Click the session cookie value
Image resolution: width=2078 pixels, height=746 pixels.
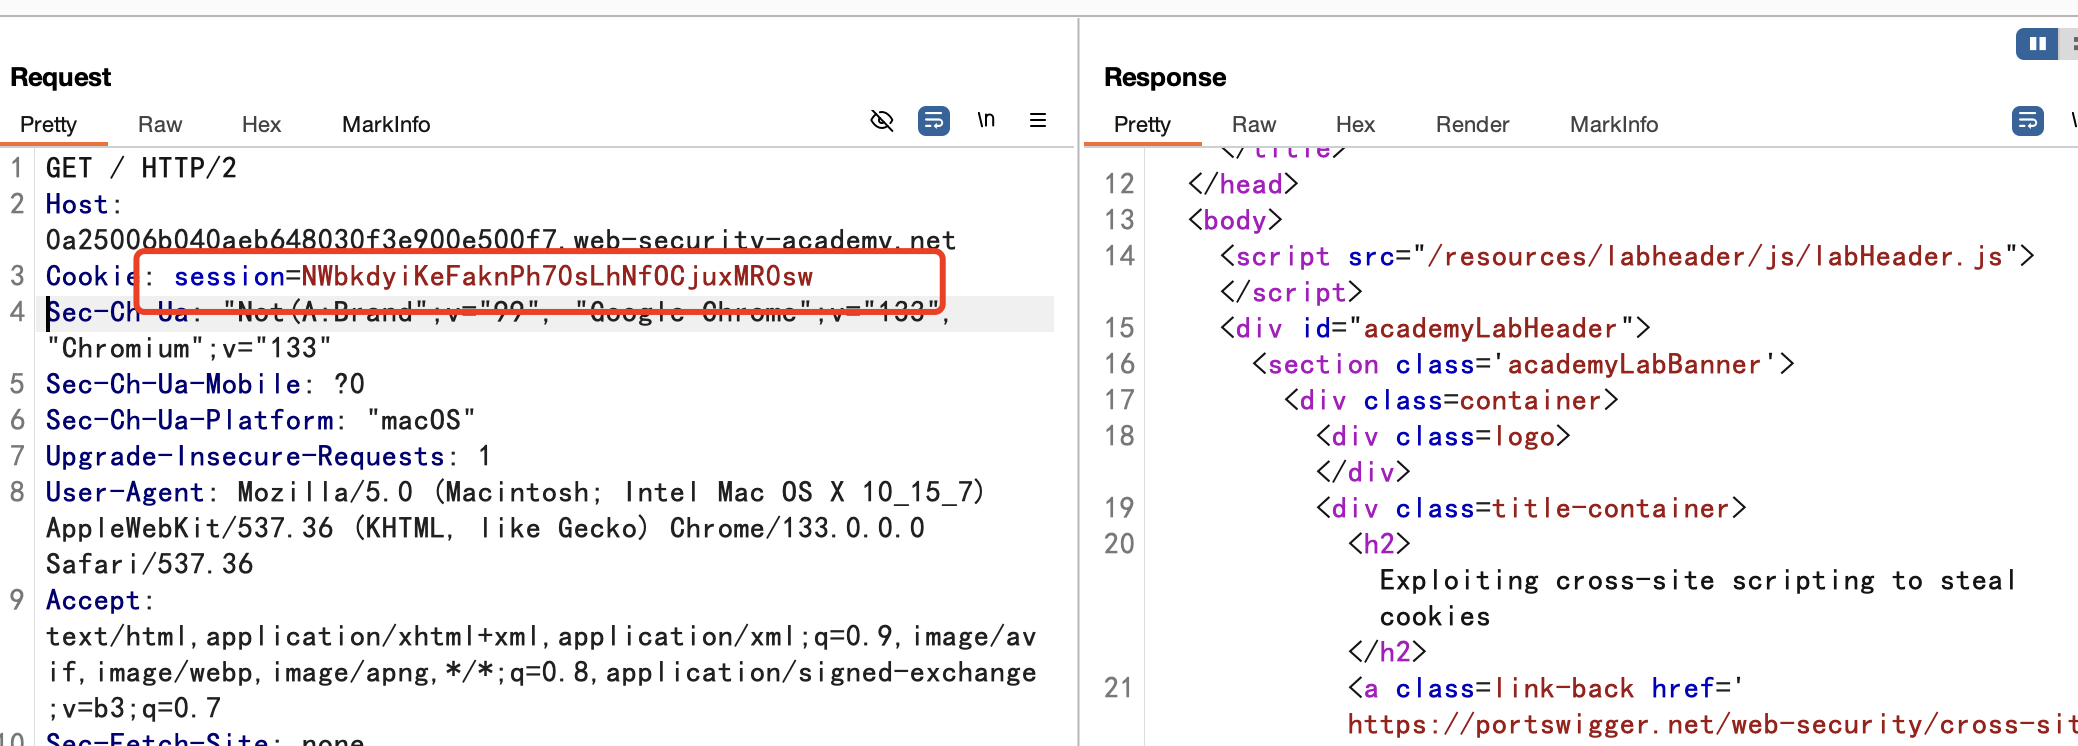556,276
